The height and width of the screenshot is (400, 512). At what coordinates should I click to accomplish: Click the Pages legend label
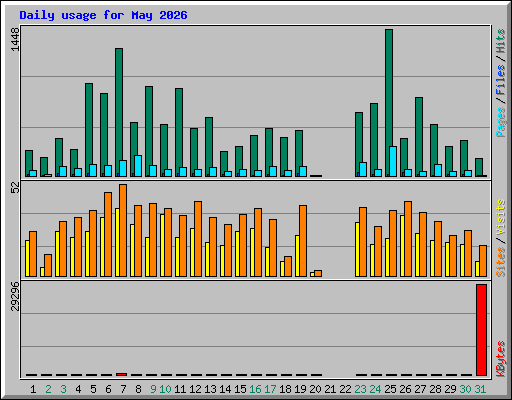coord(500,122)
